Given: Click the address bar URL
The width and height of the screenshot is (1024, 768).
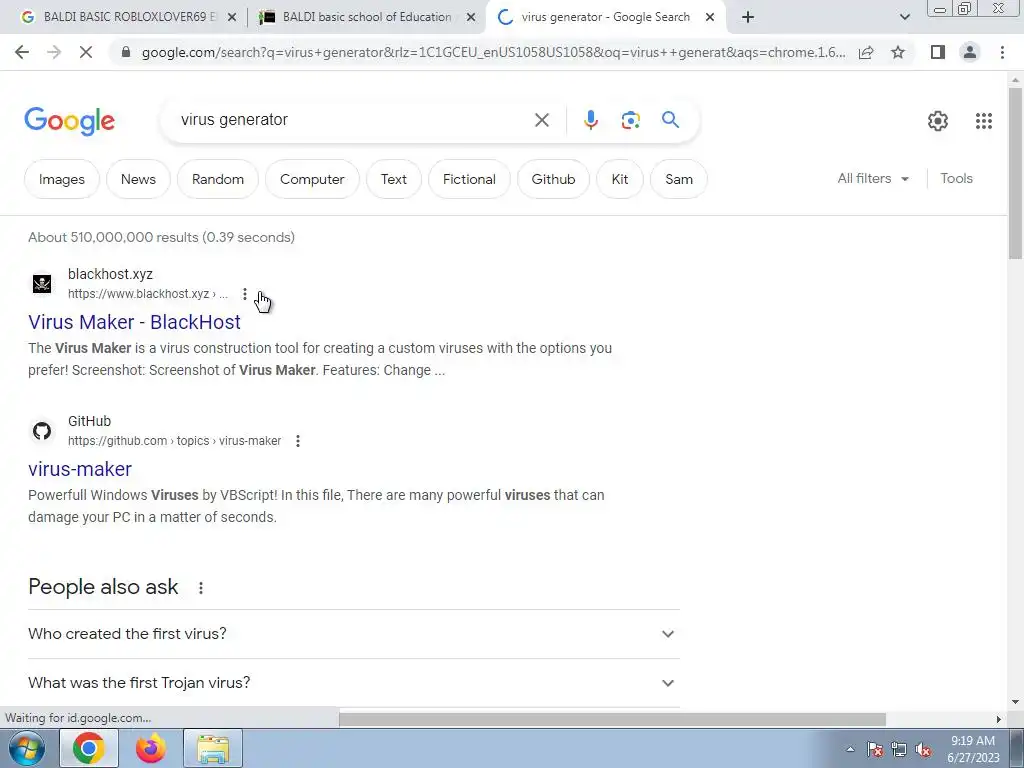Looking at the screenshot, I should (493, 52).
